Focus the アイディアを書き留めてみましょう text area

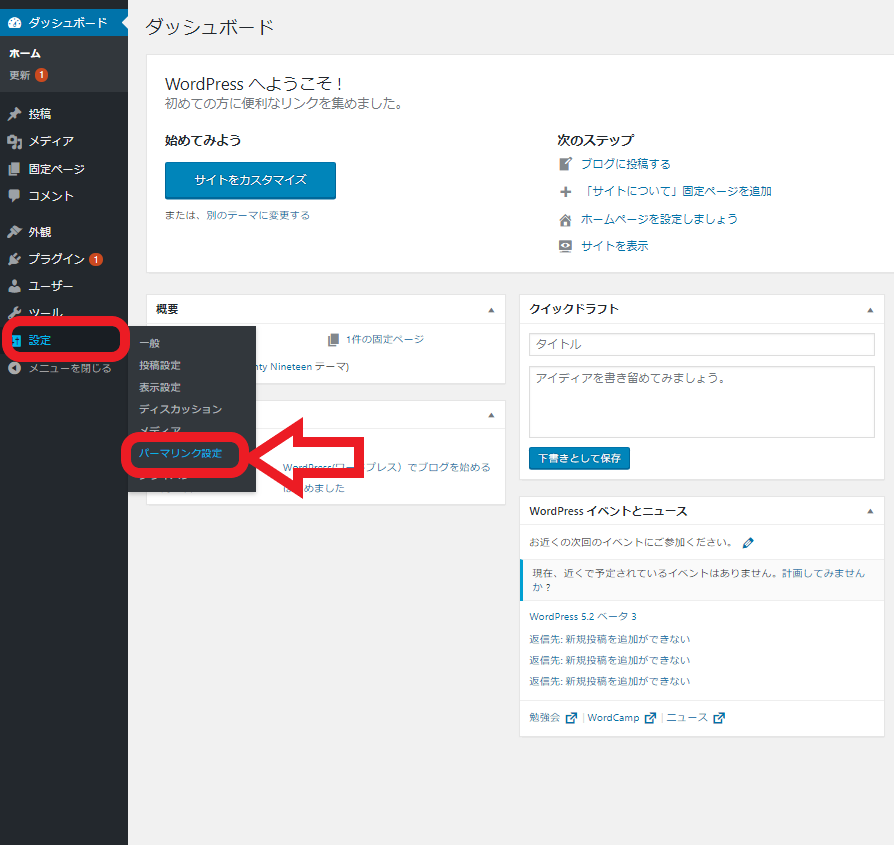701,402
